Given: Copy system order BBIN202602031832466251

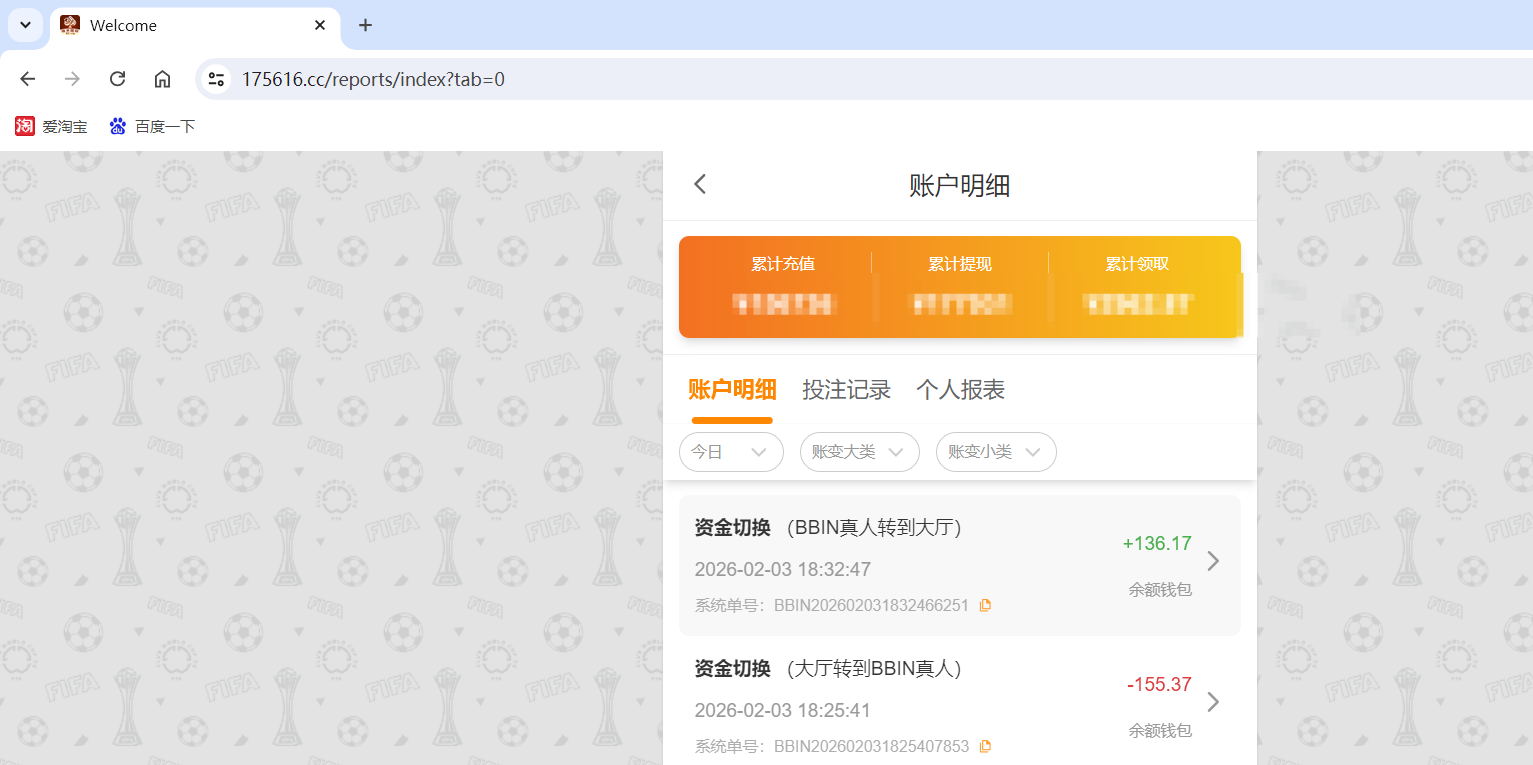Looking at the screenshot, I should (x=986, y=605).
